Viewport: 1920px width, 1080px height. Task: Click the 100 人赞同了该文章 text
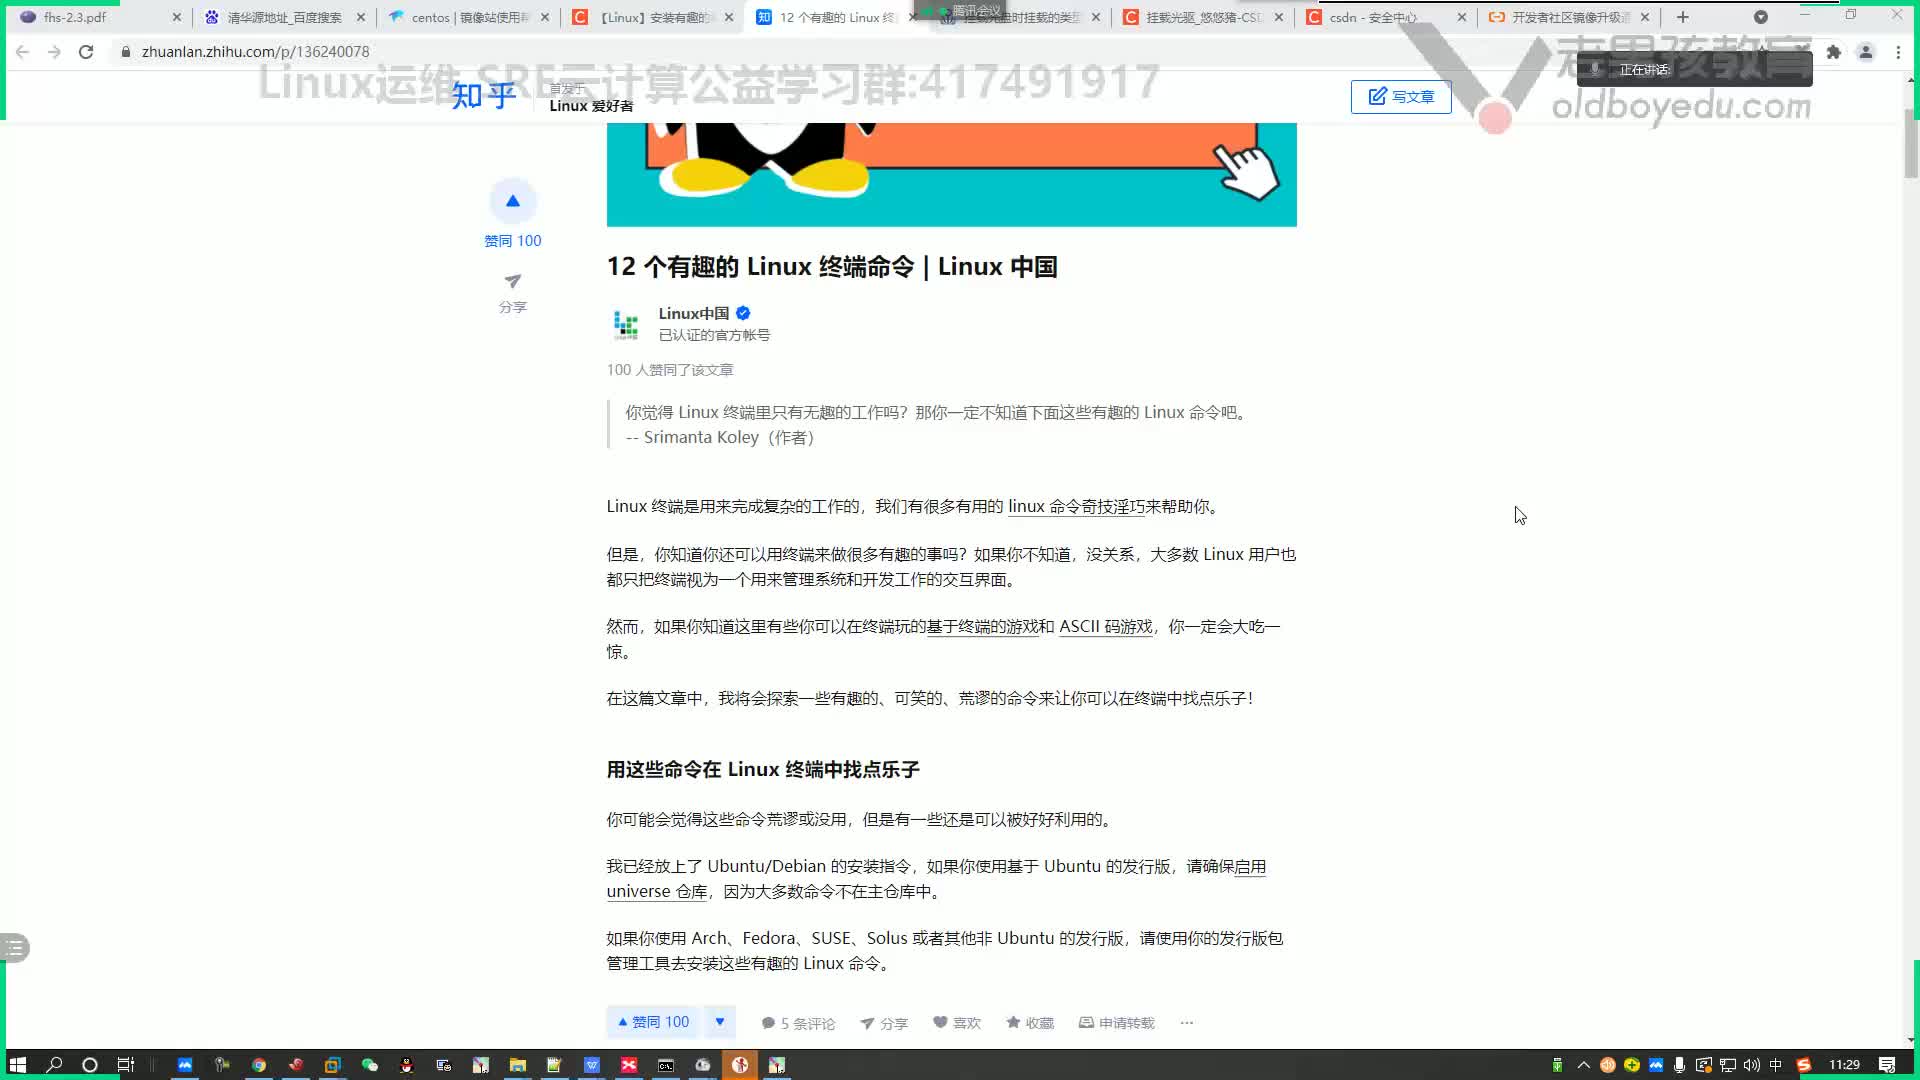(670, 370)
